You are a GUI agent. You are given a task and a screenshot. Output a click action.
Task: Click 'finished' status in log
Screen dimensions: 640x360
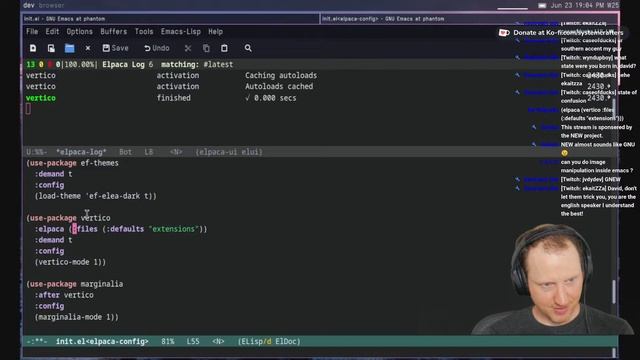pyautogui.click(x=173, y=98)
